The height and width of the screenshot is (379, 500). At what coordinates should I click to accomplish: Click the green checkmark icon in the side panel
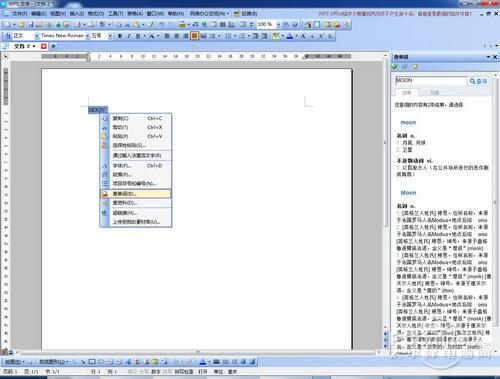(395, 67)
